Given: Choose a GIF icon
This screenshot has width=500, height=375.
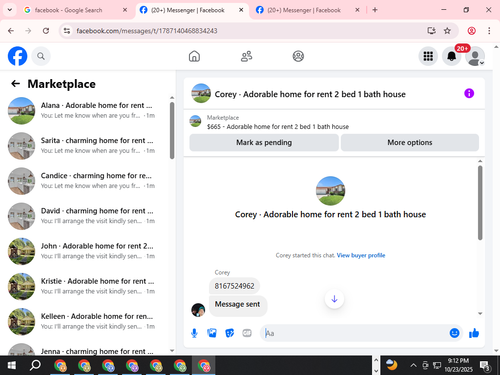Looking at the screenshot, I should (247, 333).
